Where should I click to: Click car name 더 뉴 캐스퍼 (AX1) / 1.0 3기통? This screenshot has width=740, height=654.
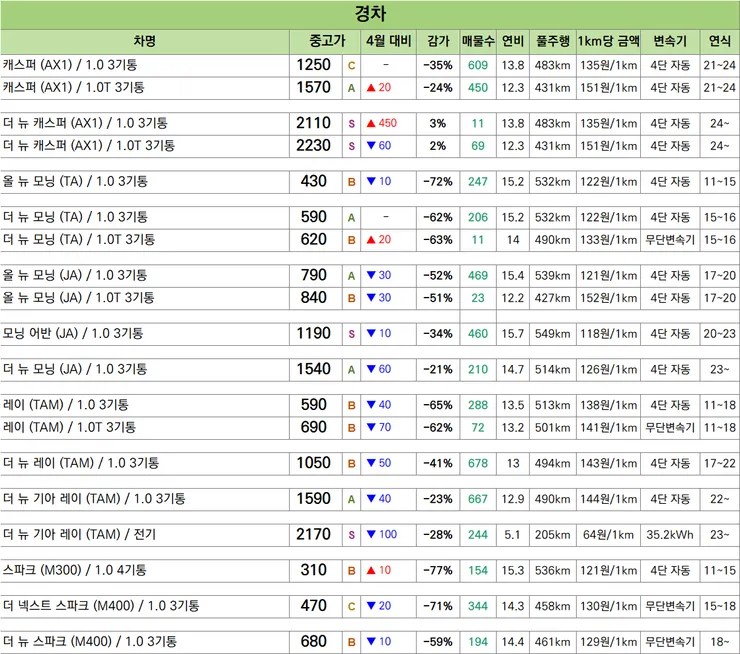point(85,123)
